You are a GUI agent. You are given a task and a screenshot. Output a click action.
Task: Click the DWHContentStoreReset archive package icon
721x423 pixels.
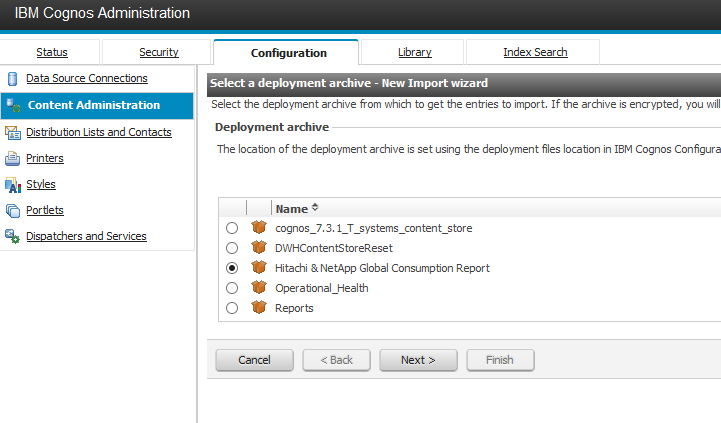(259, 248)
